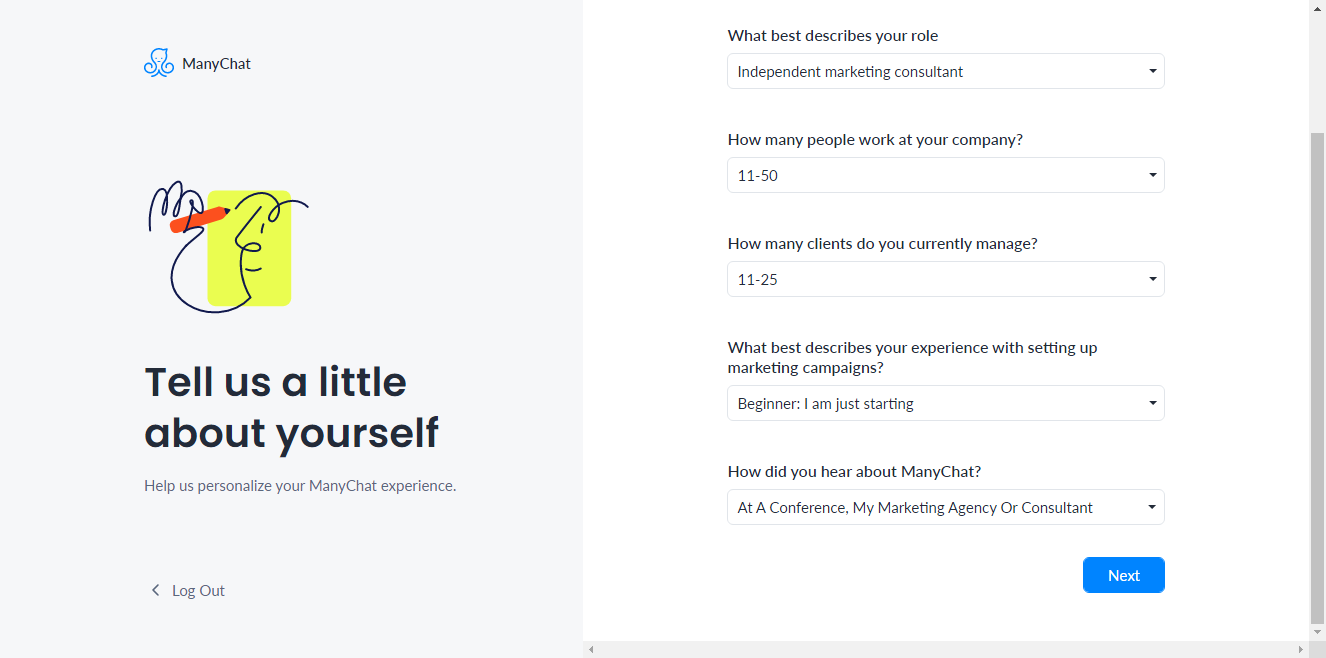Open the clients managed dropdown showing 11-25
Image resolution: width=1326 pixels, height=658 pixels.
point(946,279)
